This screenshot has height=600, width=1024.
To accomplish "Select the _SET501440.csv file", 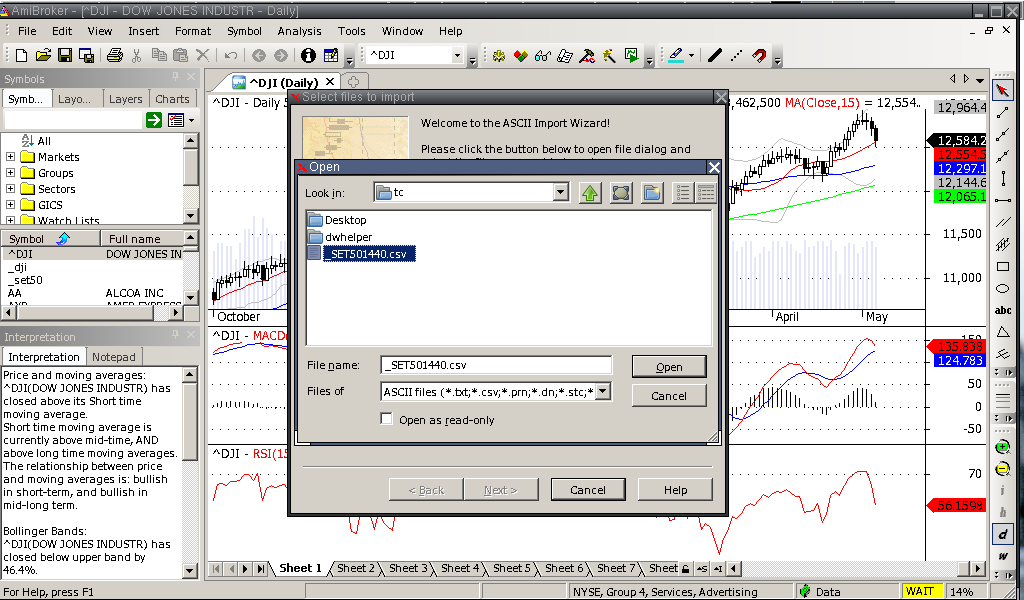I will pos(361,254).
